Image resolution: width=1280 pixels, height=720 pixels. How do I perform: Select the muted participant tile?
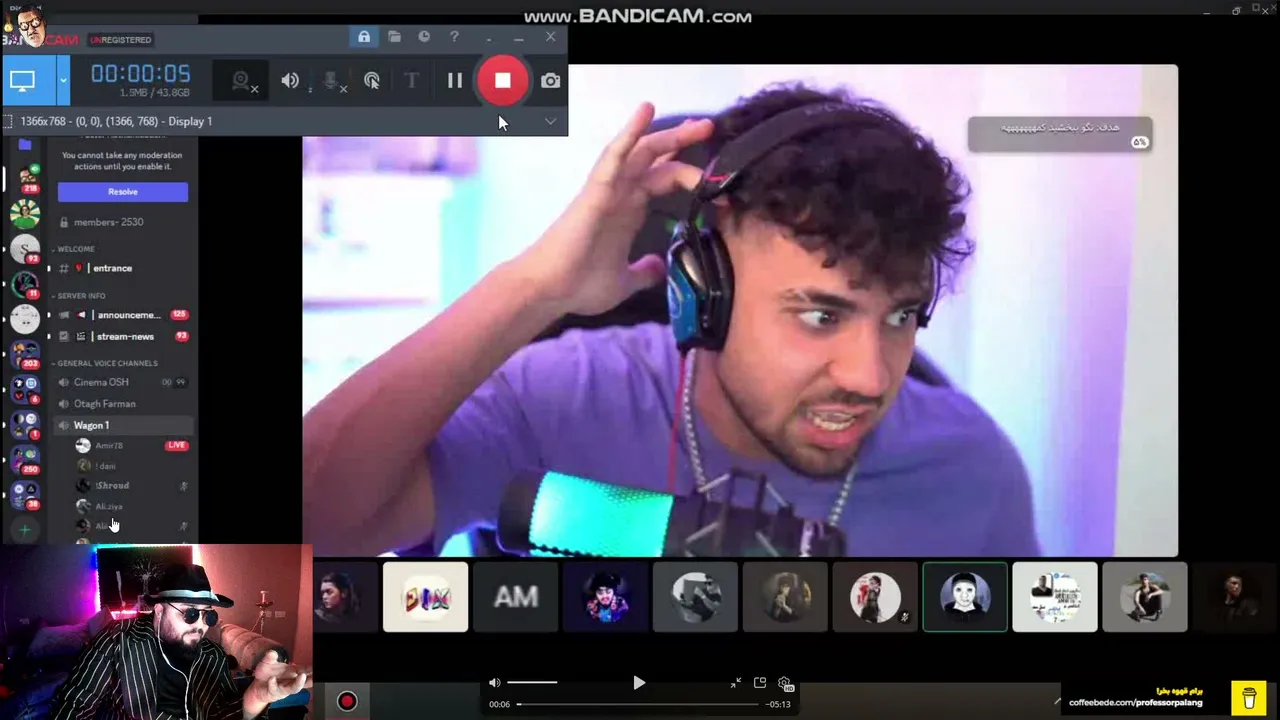click(x=875, y=597)
